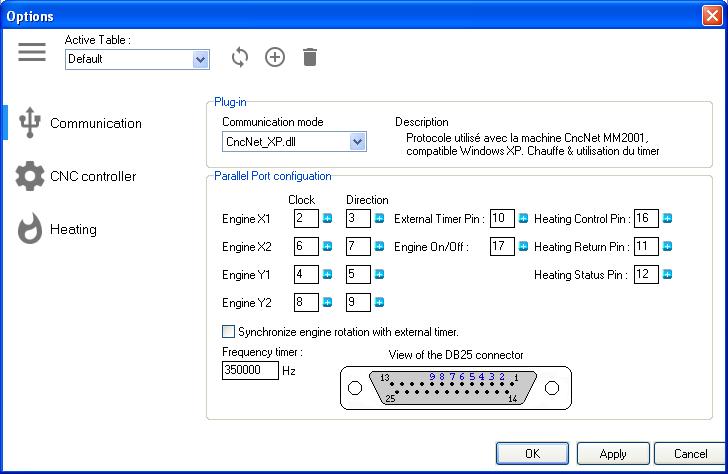
Task: Click the refresh table icon
Action: tap(239, 57)
